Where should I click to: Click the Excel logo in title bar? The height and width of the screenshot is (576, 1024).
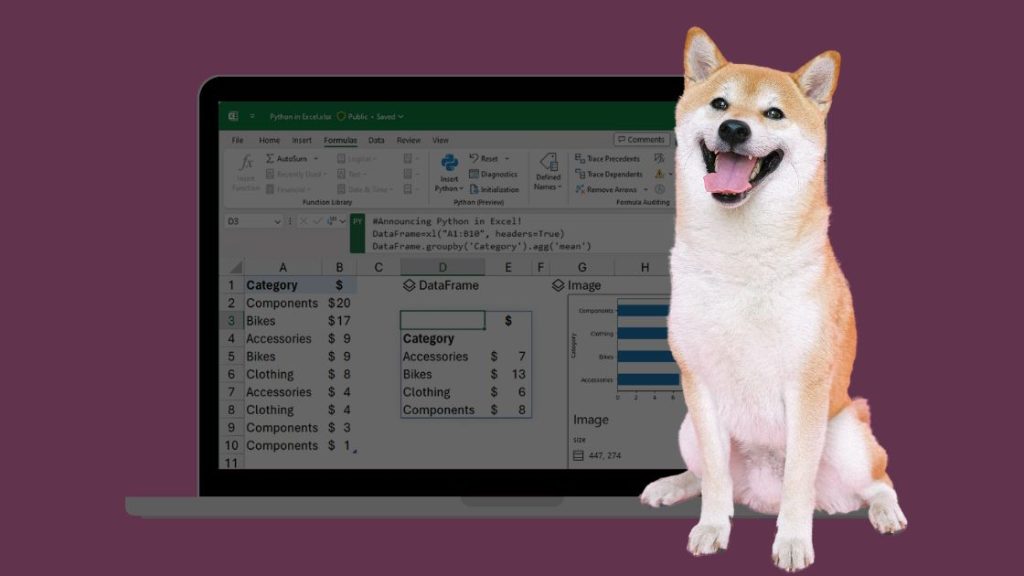233,116
